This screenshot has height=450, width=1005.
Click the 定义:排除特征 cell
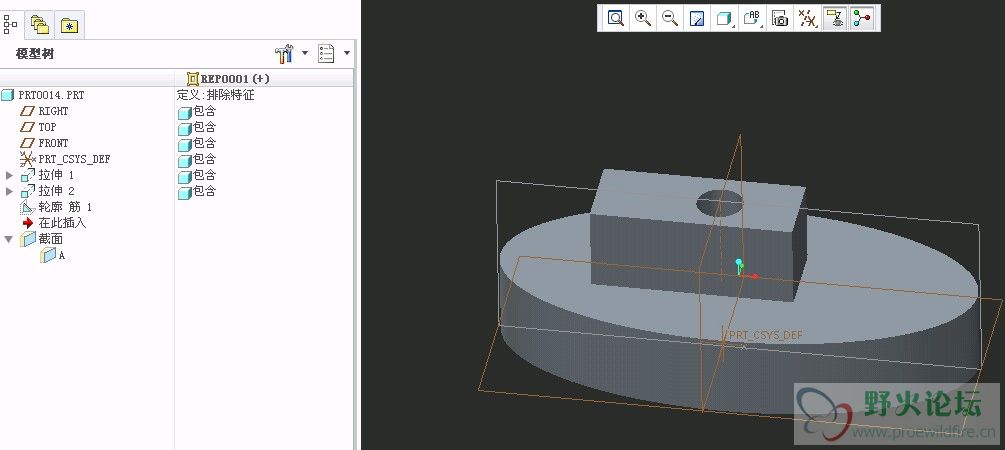pyautogui.click(x=216, y=95)
